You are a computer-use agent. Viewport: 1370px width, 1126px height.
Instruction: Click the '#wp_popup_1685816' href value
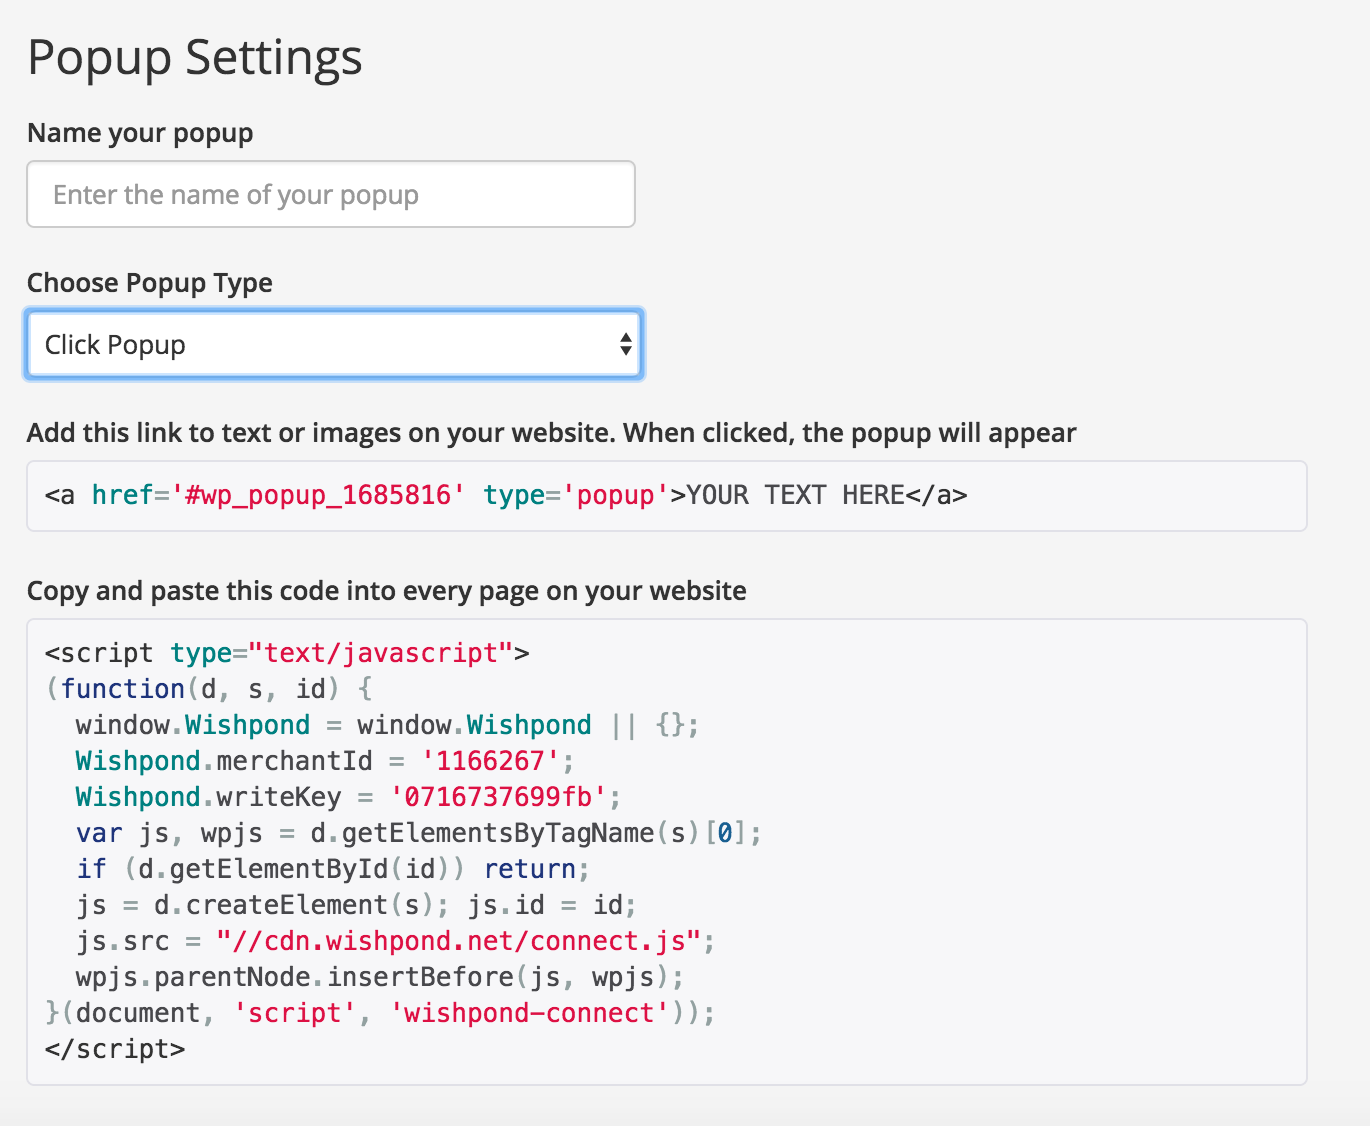[319, 495]
